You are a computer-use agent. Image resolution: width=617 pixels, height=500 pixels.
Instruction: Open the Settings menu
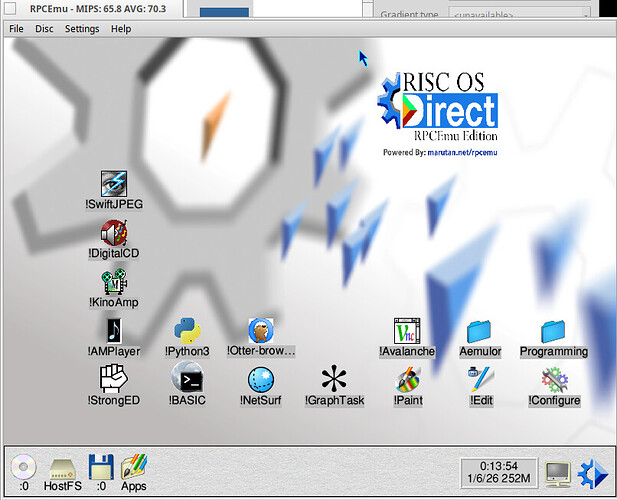pyautogui.click(x=82, y=29)
